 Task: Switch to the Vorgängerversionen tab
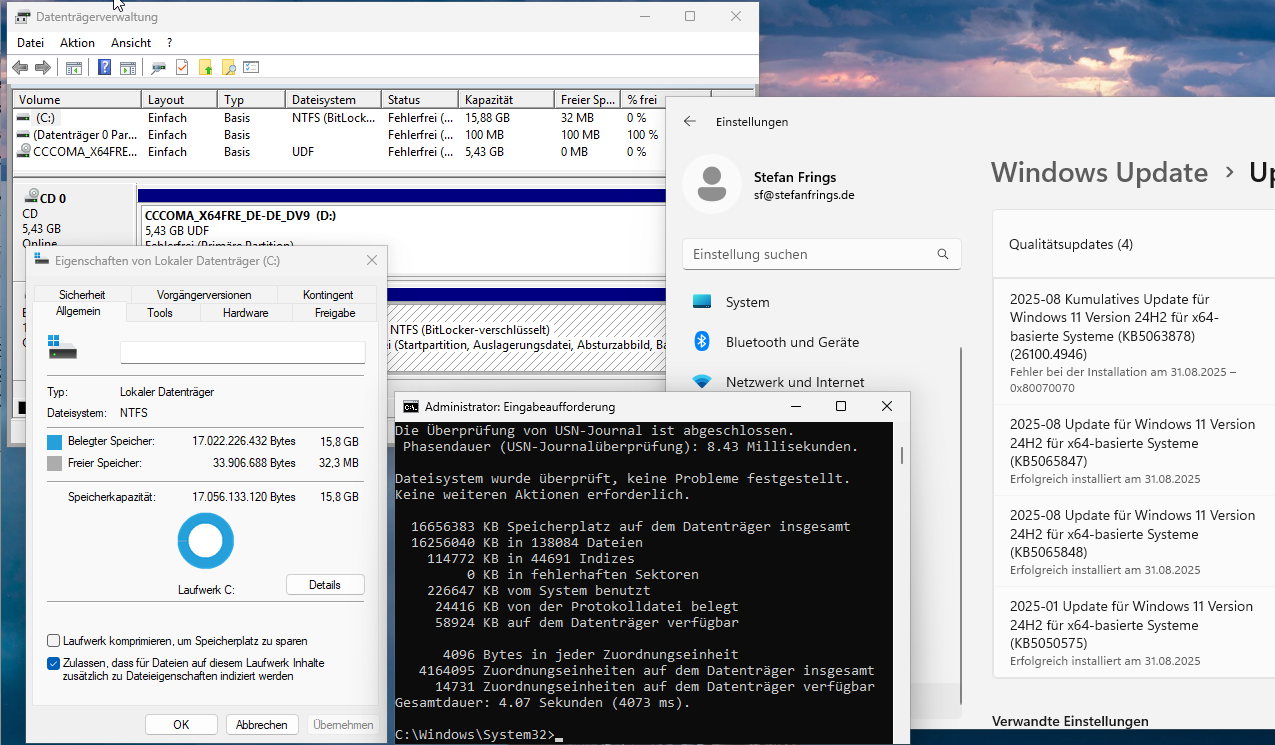(x=204, y=295)
